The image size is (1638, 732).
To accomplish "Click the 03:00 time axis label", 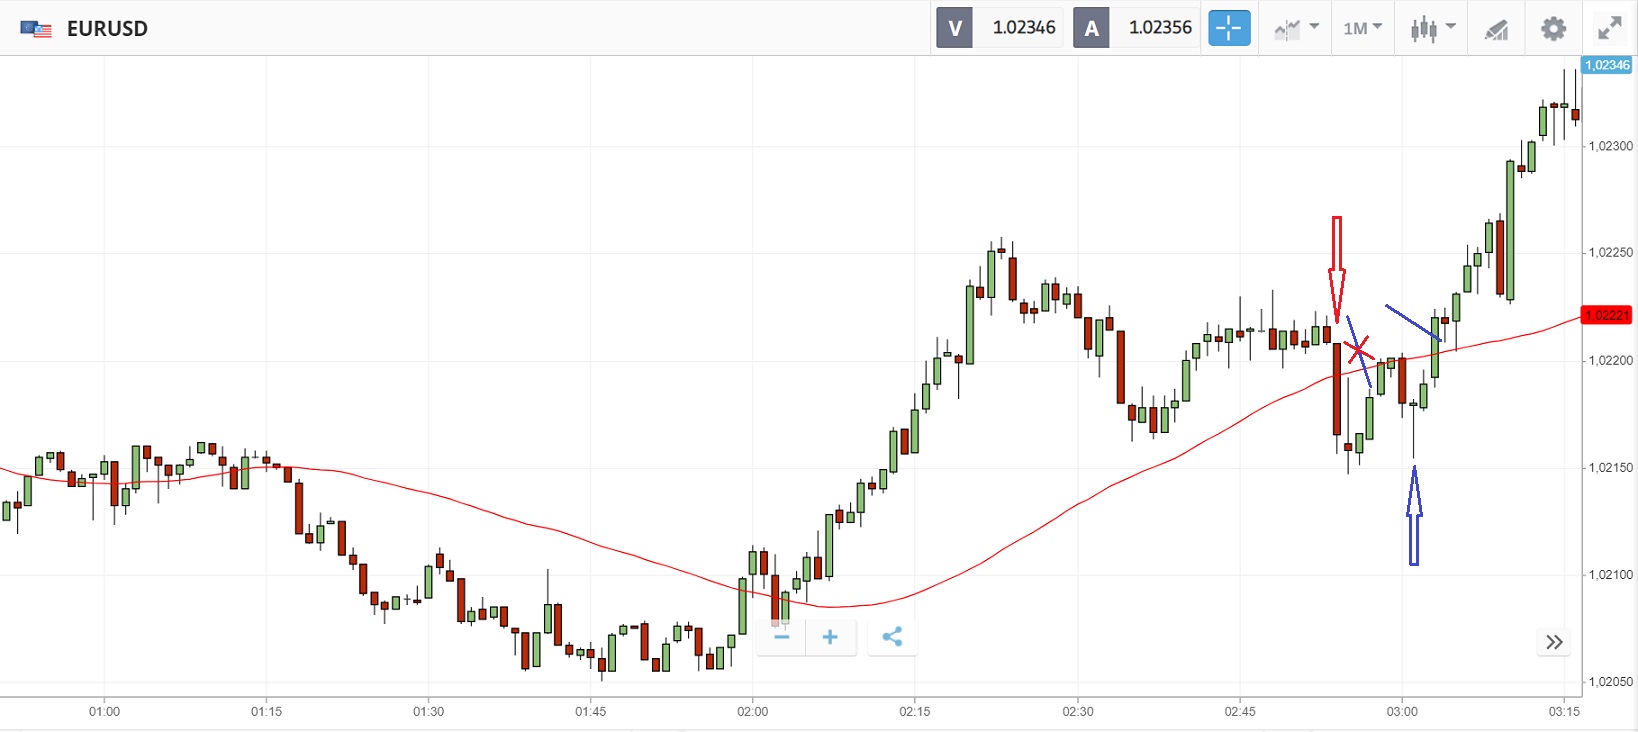I will (1401, 712).
